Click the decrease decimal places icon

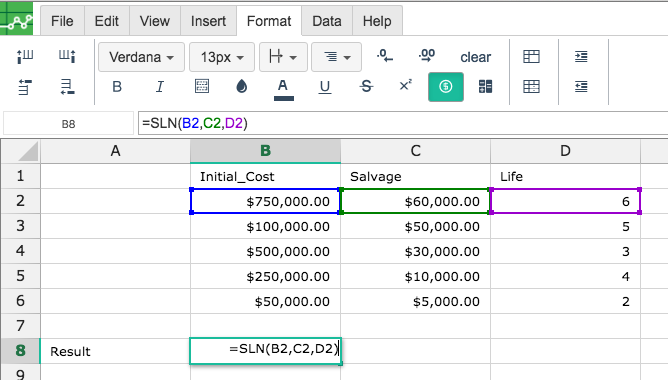tap(385, 56)
